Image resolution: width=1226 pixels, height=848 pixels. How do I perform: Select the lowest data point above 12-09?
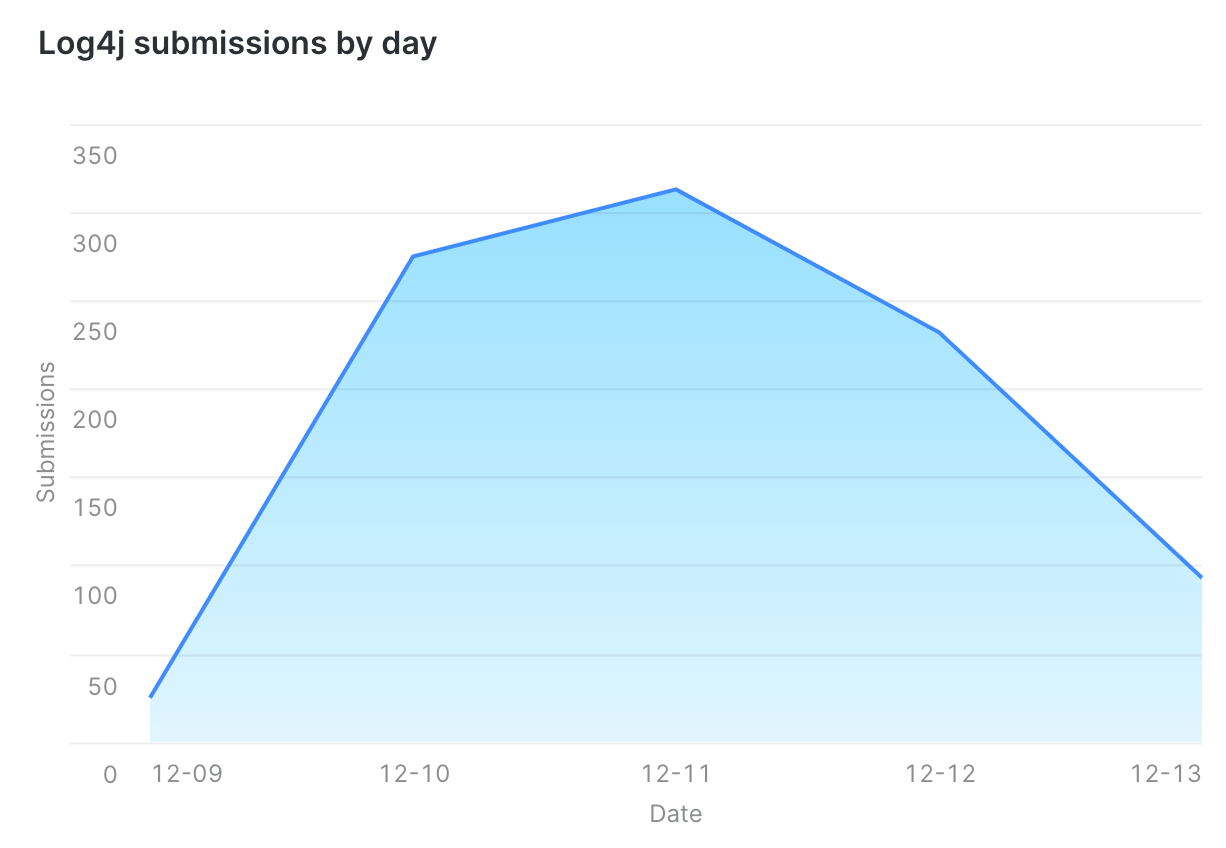[151, 696]
